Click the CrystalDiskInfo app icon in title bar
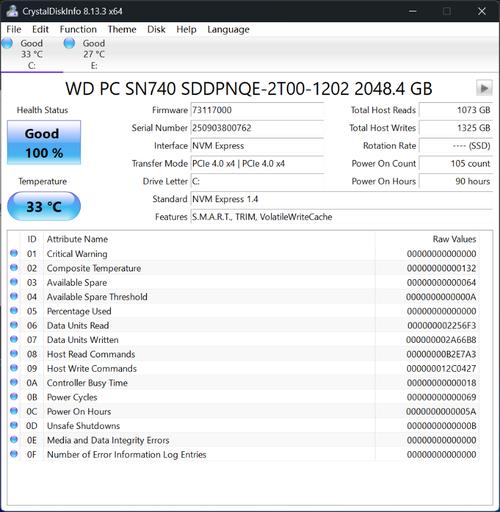This screenshot has width=500, height=512. pos(12,11)
